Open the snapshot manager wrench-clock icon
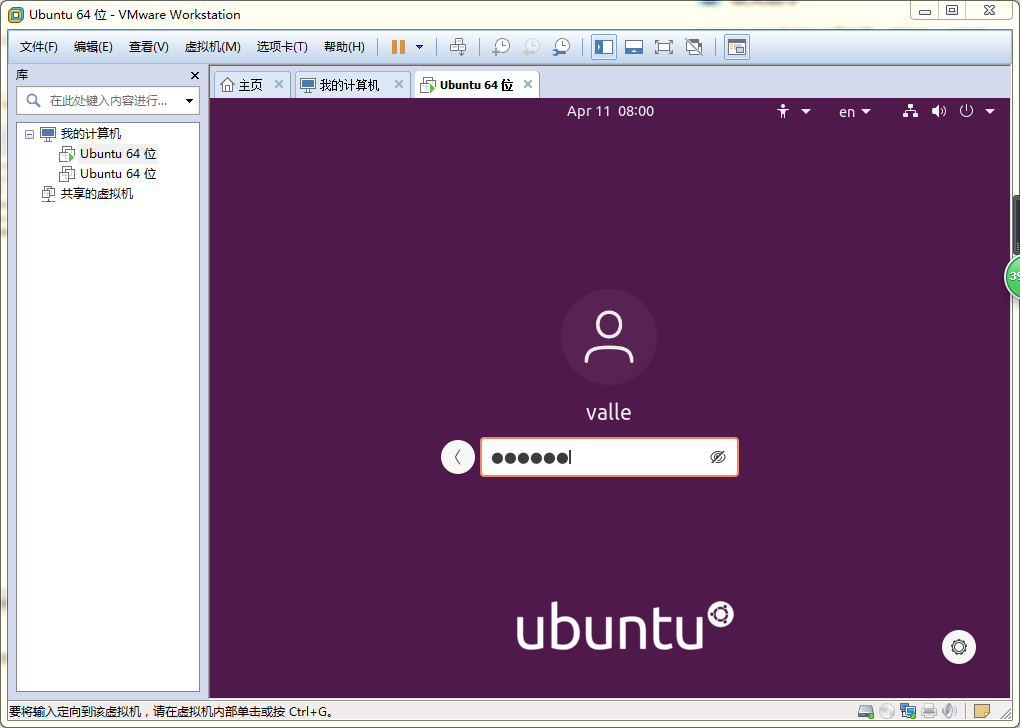 click(561, 47)
